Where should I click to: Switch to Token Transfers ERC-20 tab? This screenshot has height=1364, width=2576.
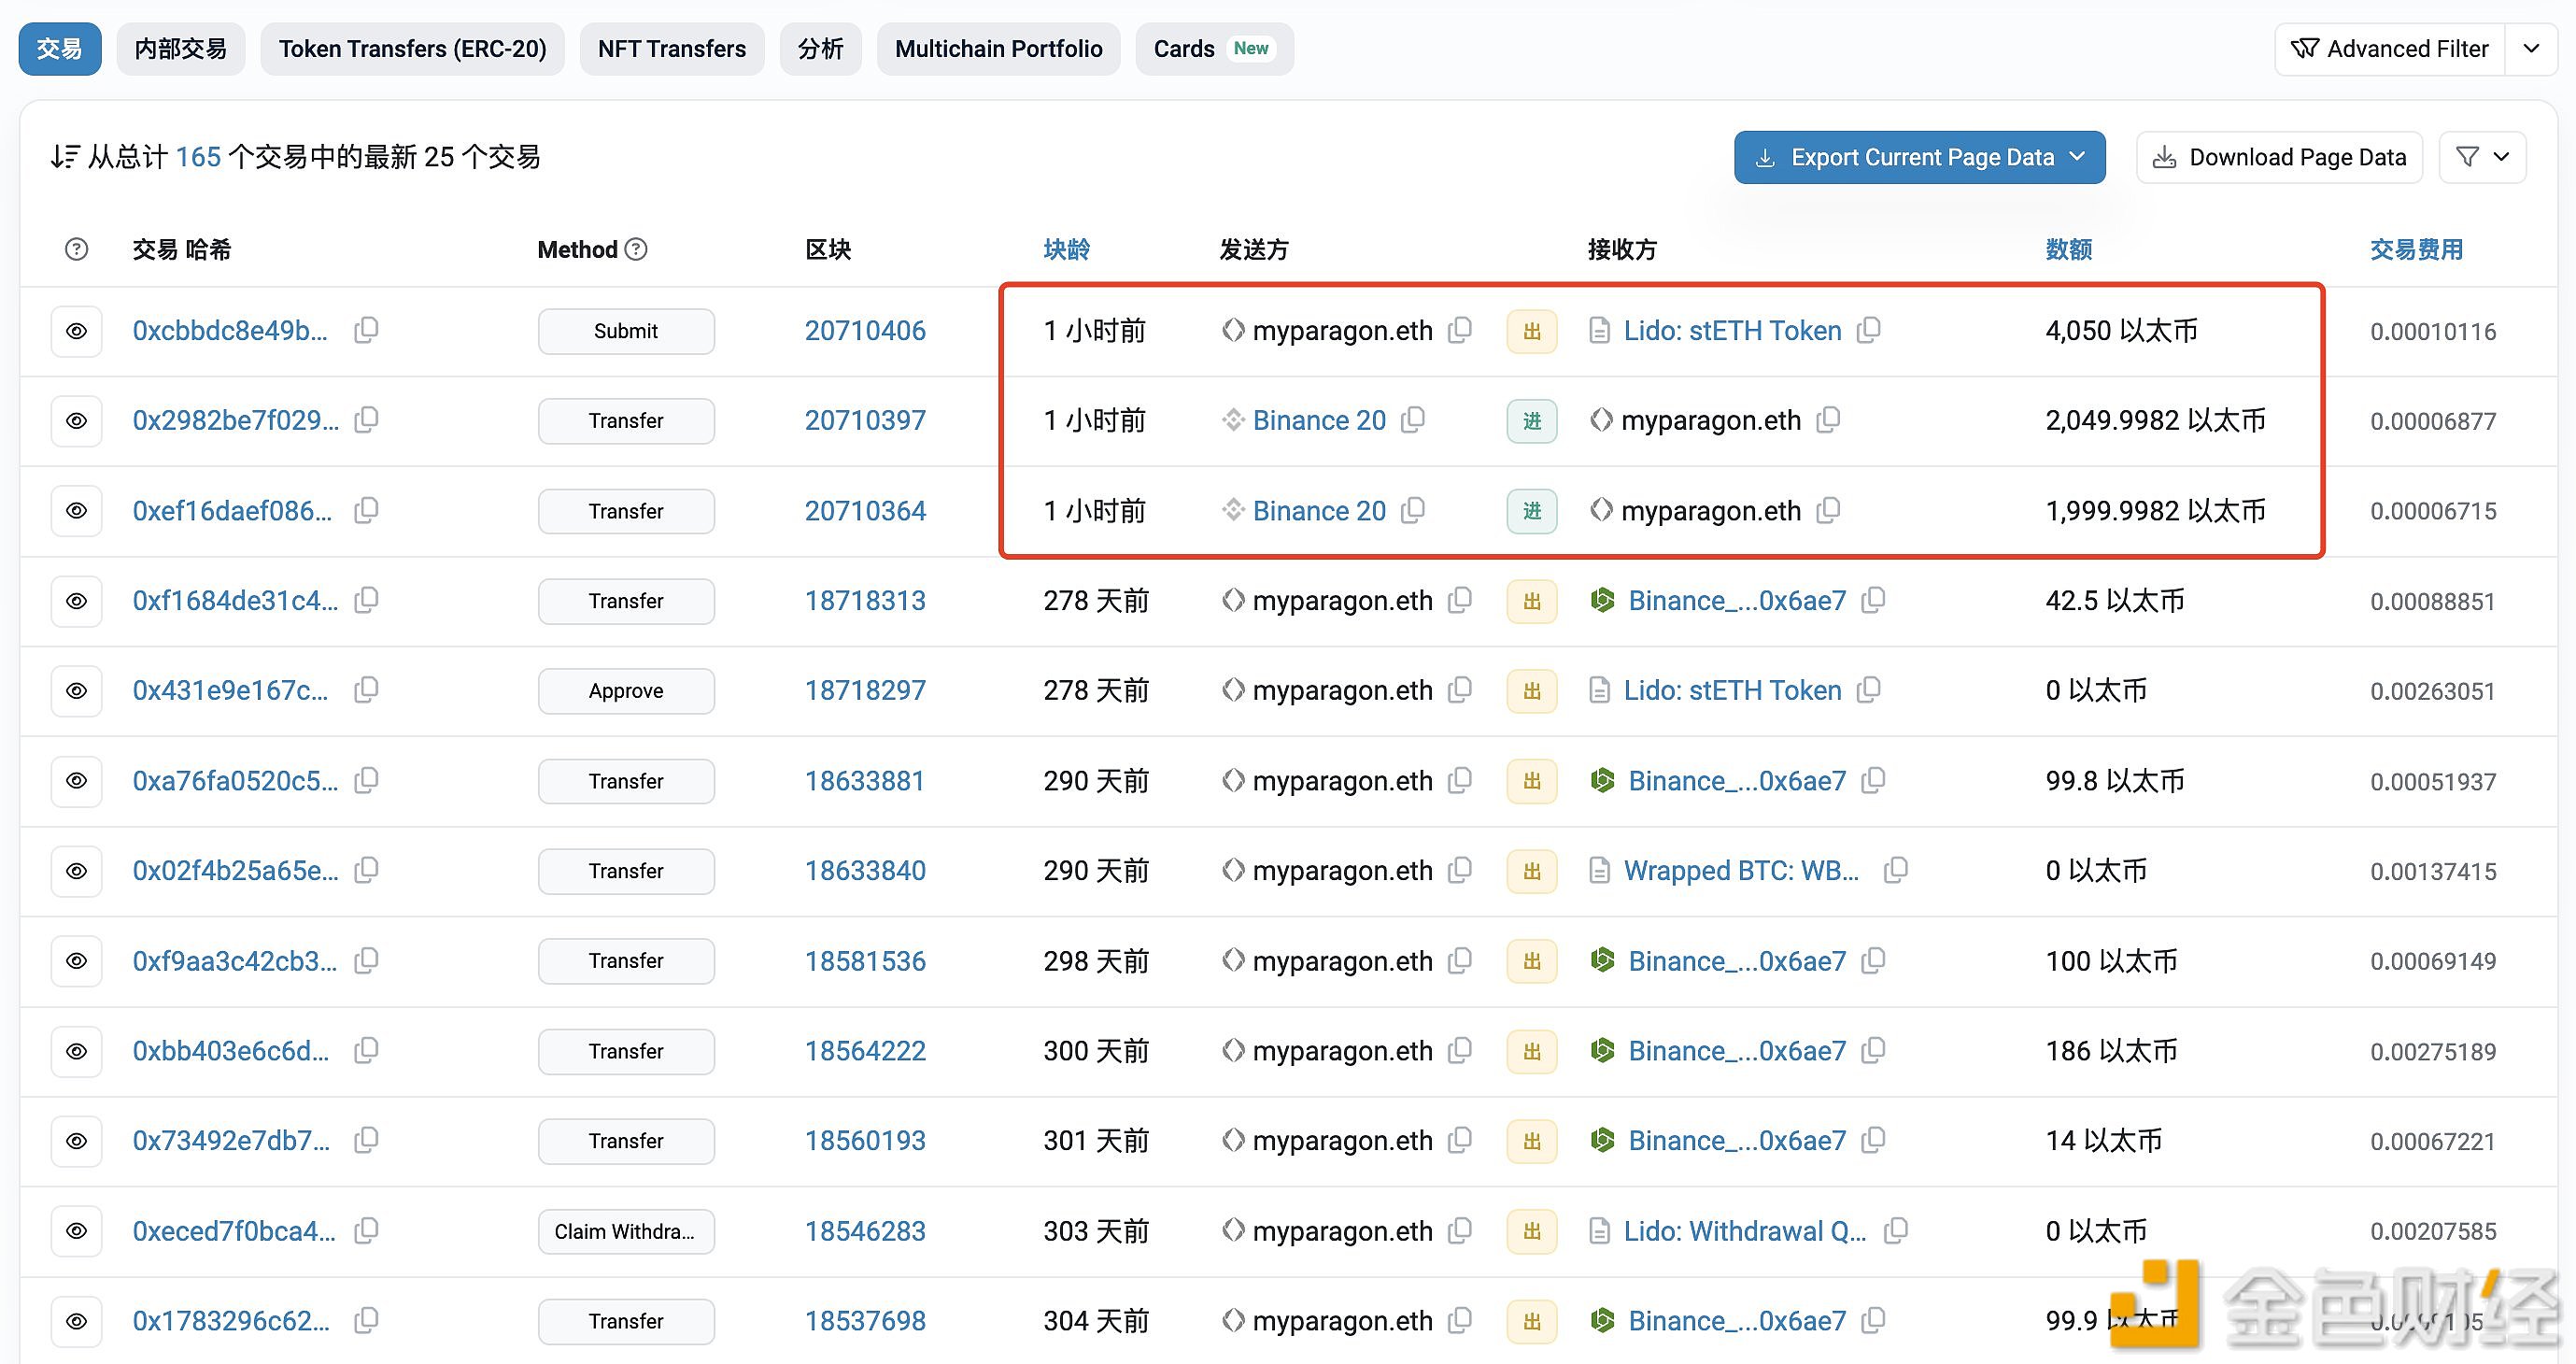[414, 46]
